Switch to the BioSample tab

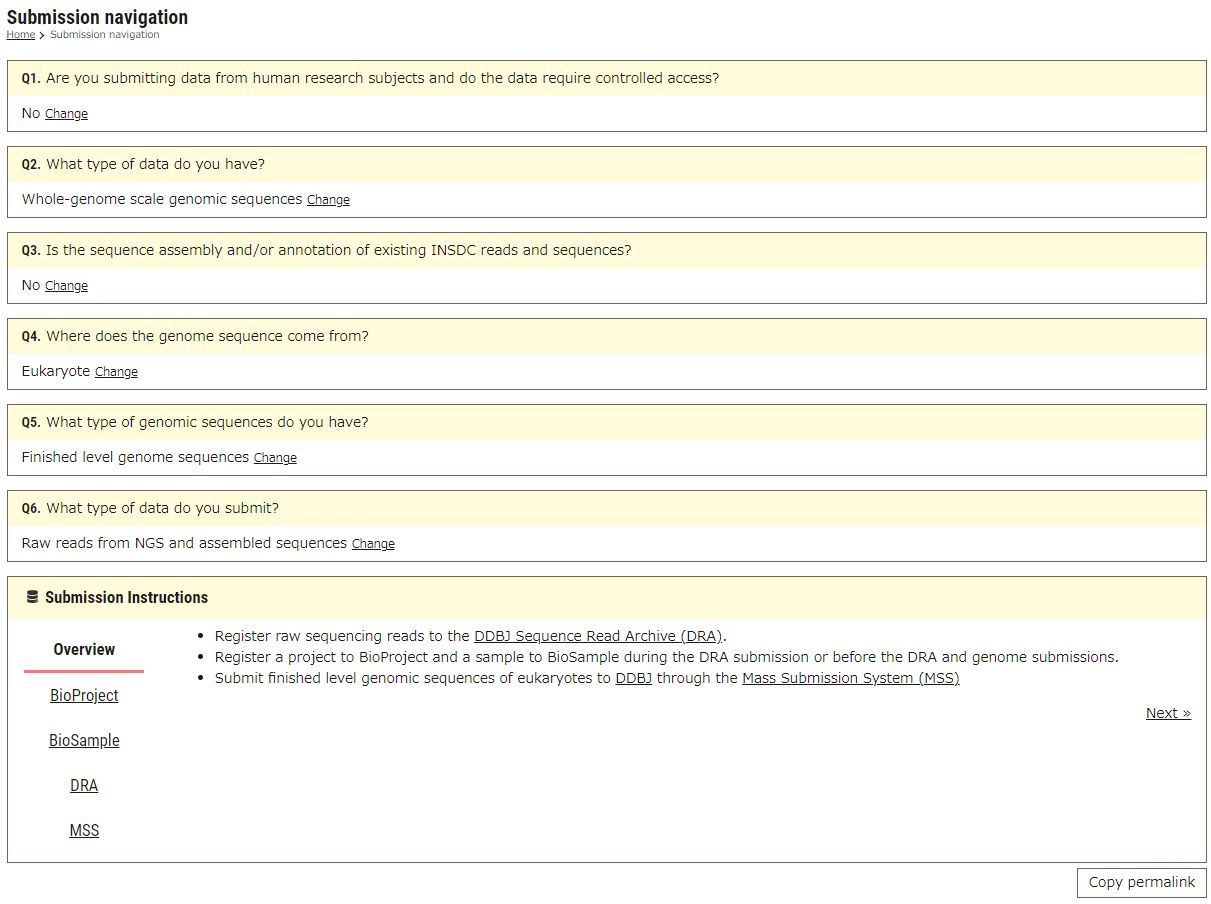(84, 740)
